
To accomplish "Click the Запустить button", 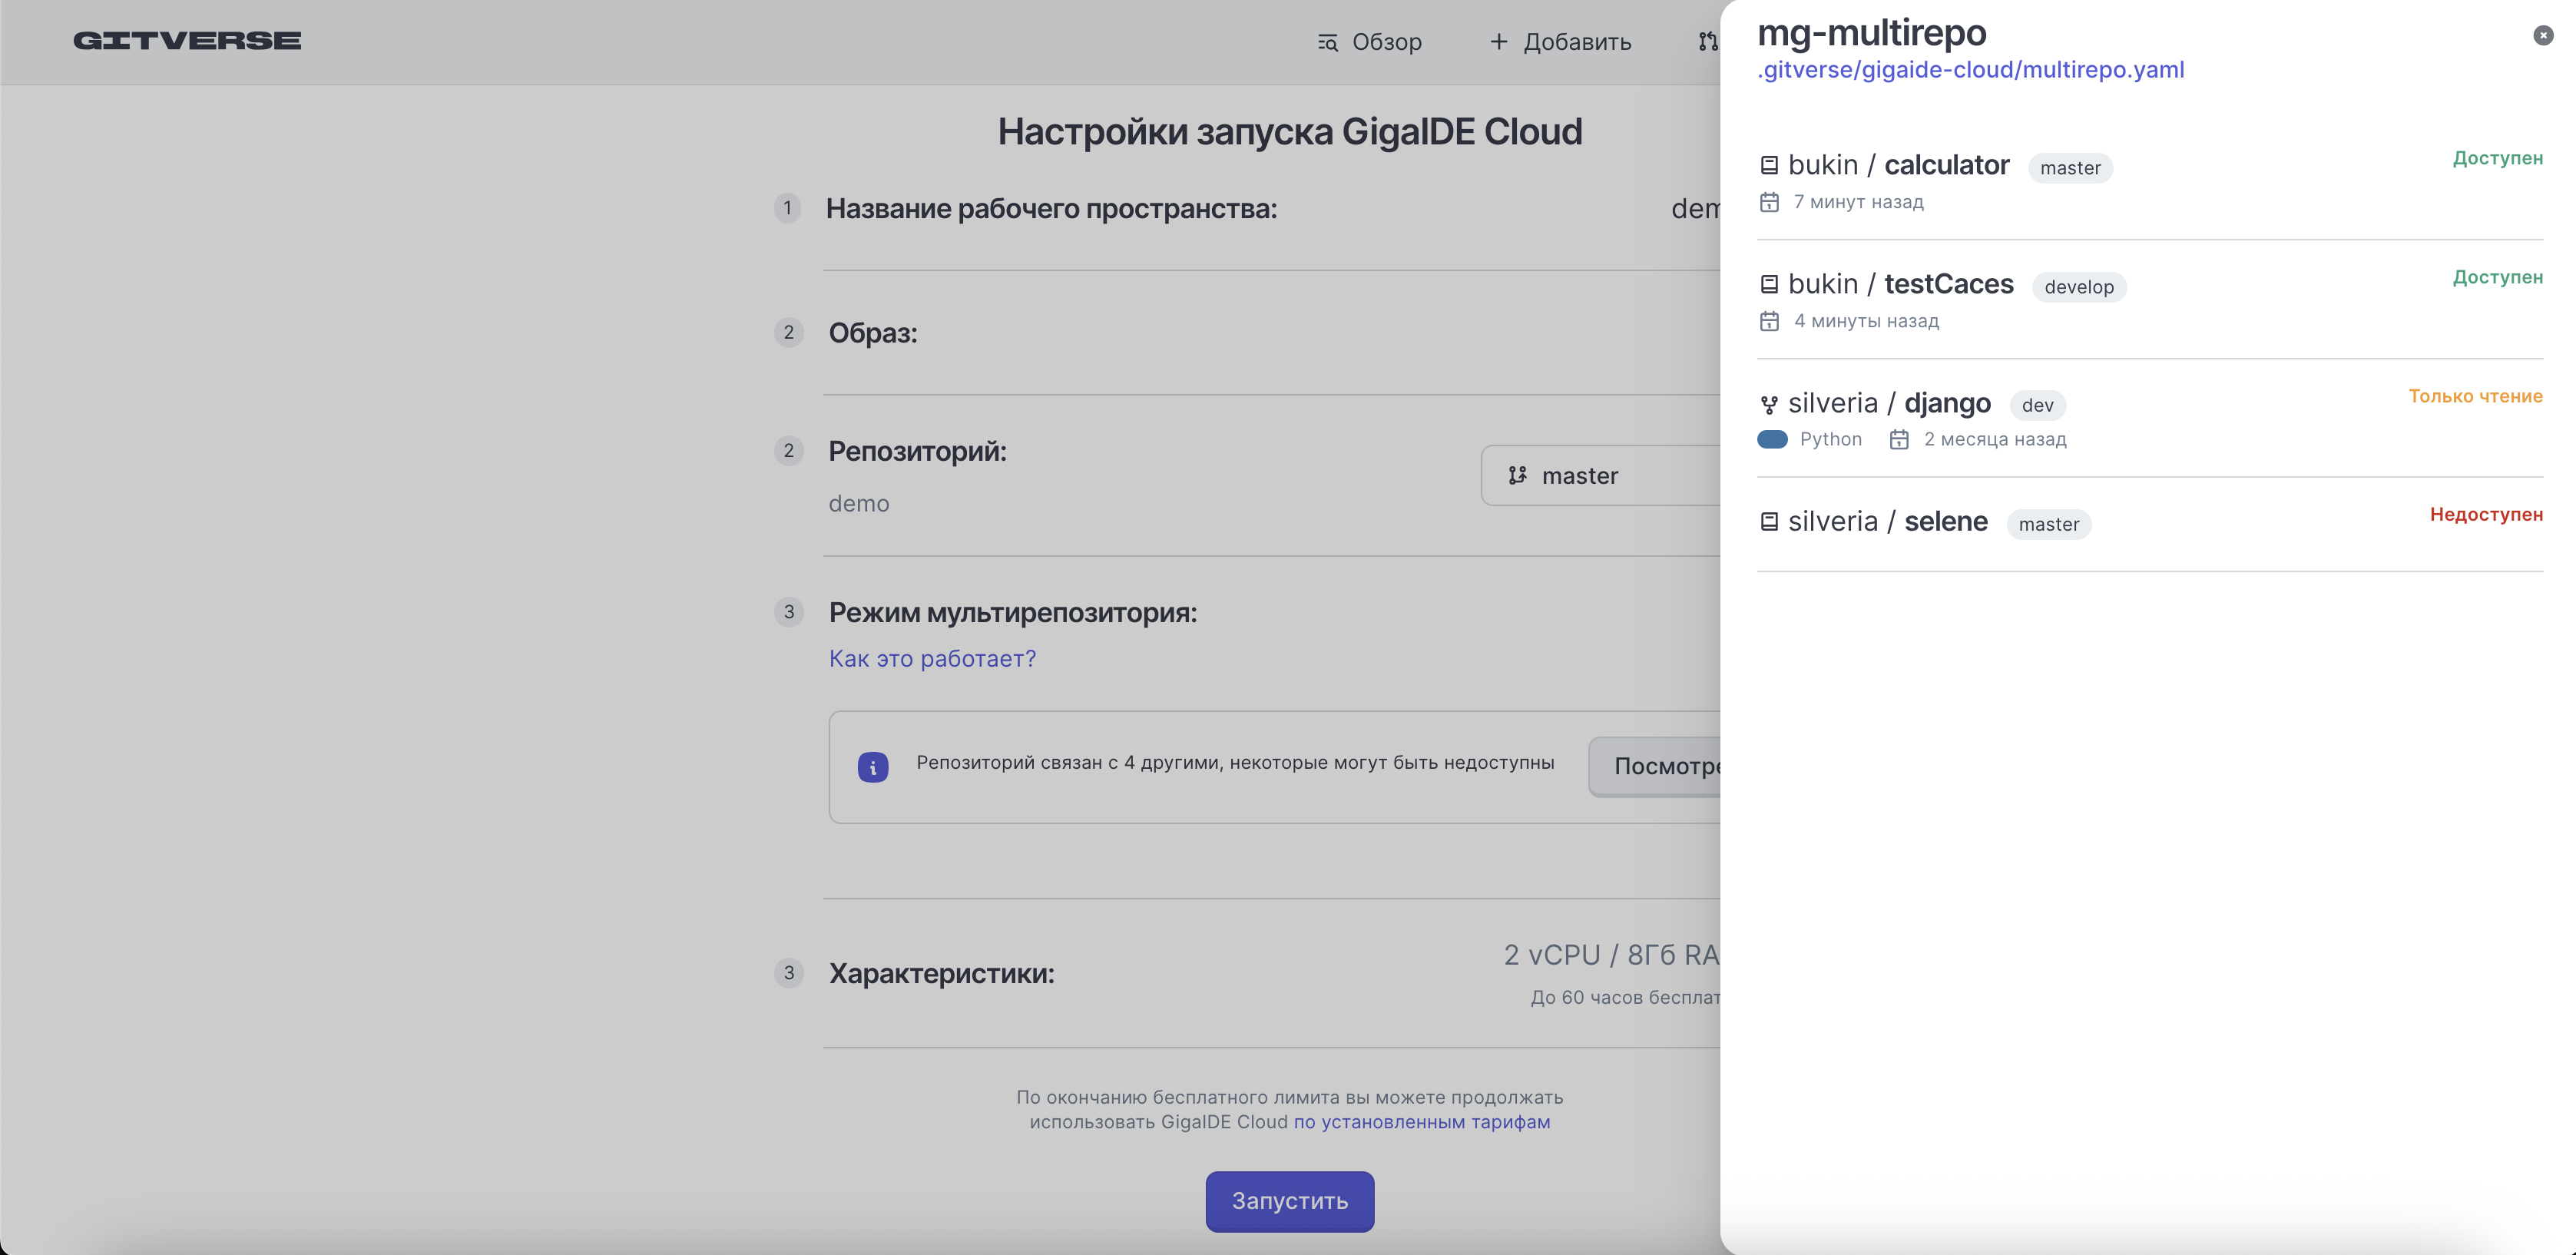I will 1289,1201.
